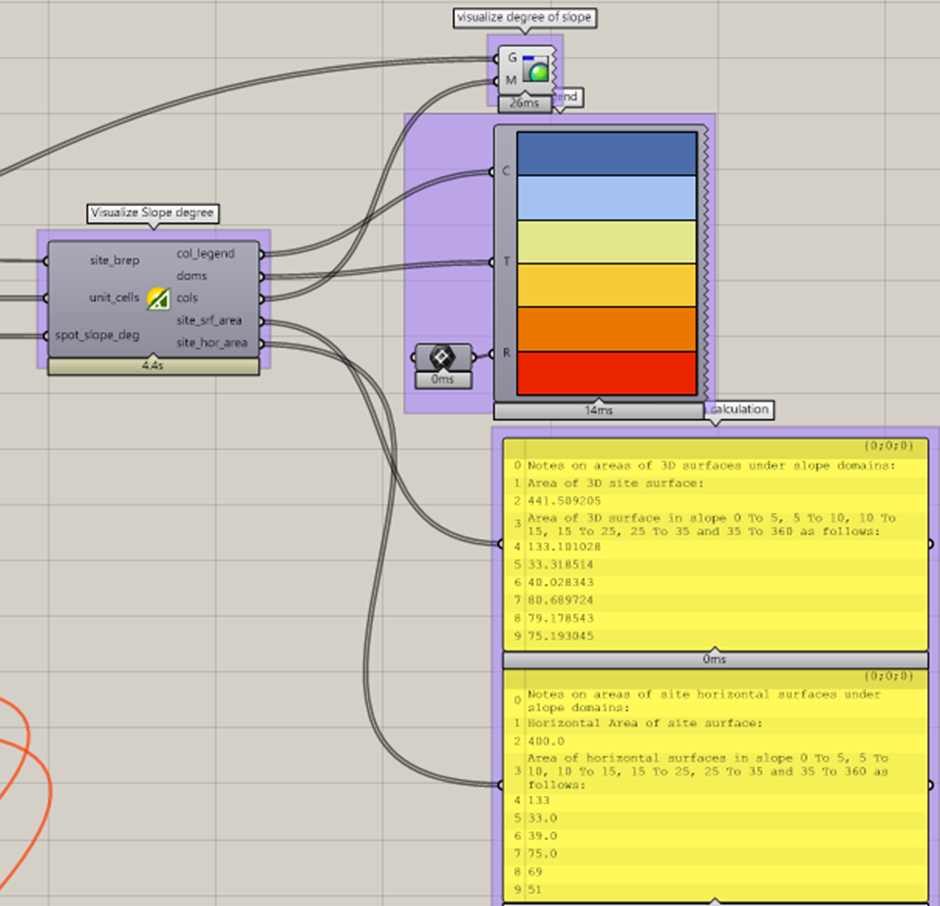Select the 33.318514 row
The height and width of the screenshot is (906, 940).
[715, 565]
